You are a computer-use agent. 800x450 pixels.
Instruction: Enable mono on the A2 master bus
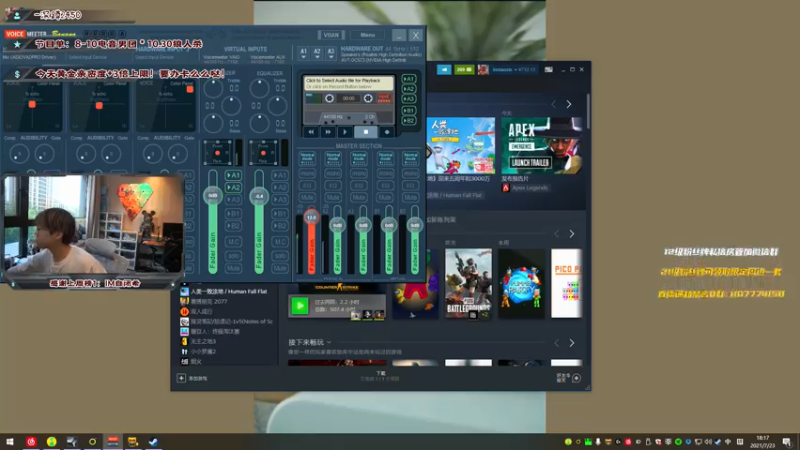(333, 174)
